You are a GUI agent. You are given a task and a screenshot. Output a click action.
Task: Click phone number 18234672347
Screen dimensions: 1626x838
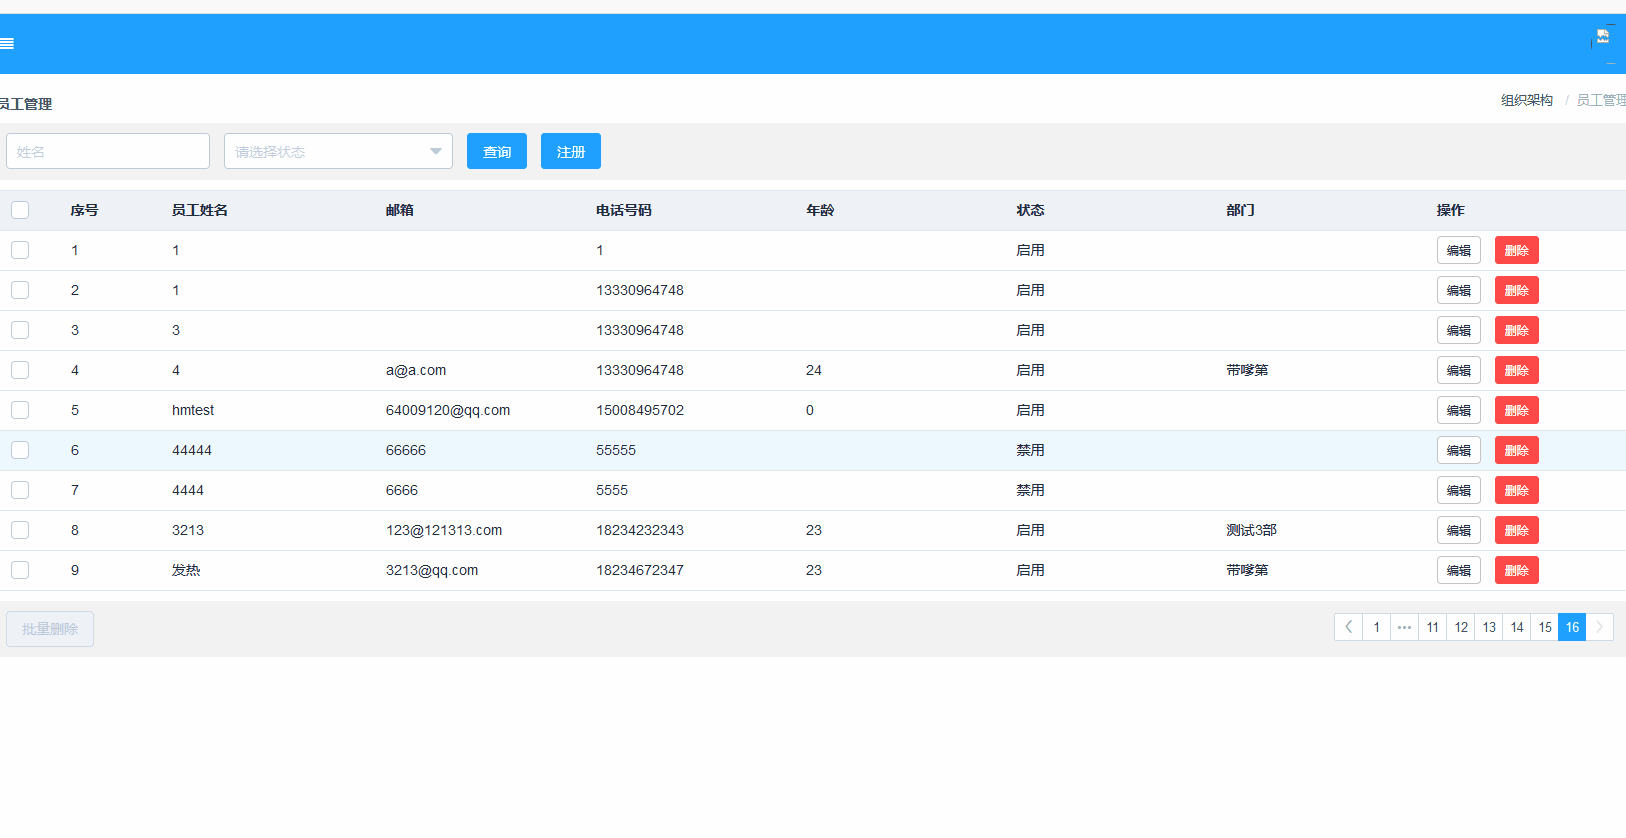(640, 570)
